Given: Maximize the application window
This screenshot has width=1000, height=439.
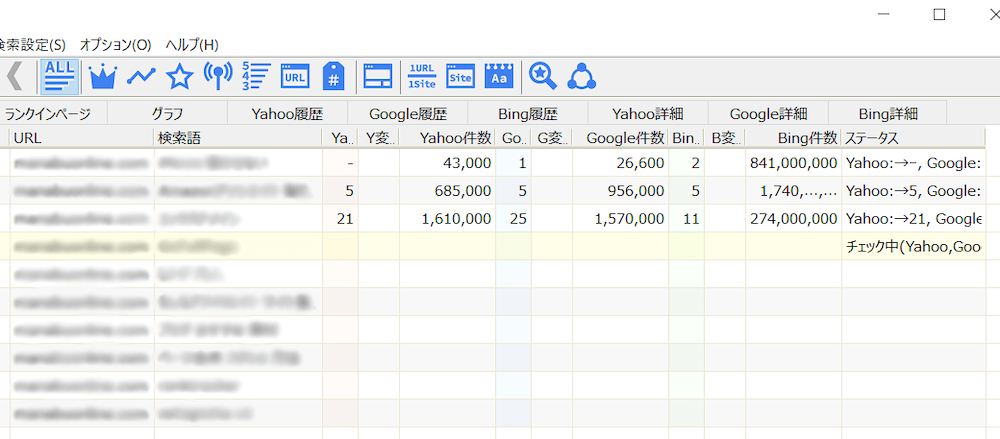Looking at the screenshot, I should (x=939, y=15).
